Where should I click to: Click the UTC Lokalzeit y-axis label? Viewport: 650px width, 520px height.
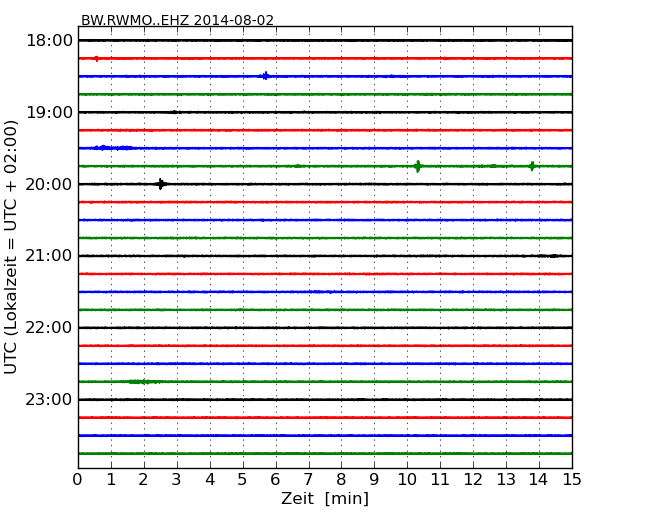[11, 247]
